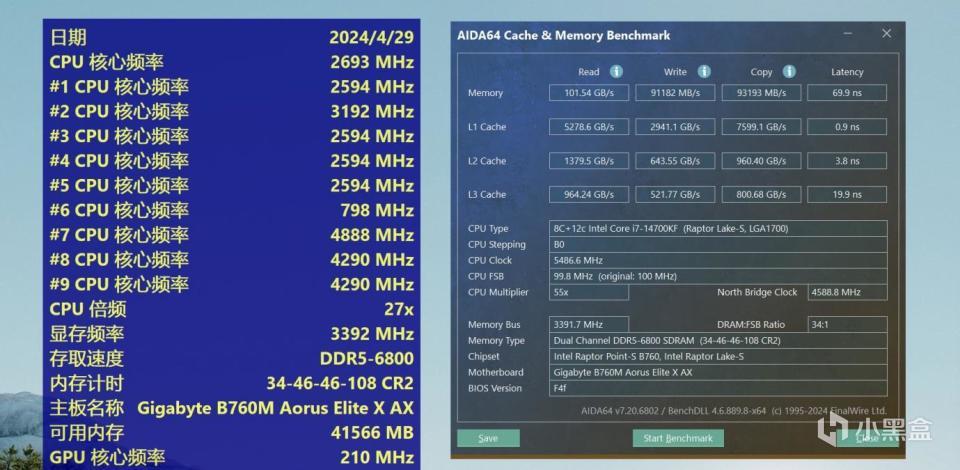Click #2 CPU value 3192 MHz
The width and height of the screenshot is (960, 470).
pyautogui.click(x=372, y=112)
